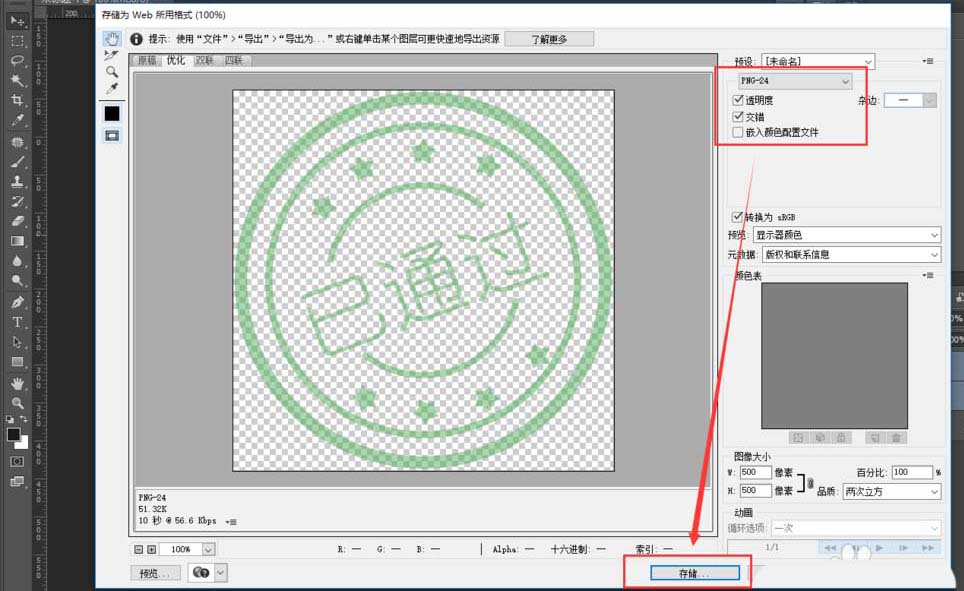Screen dimensions: 964x591
Task: Uncheck the 交错 option
Action: click(x=738, y=115)
